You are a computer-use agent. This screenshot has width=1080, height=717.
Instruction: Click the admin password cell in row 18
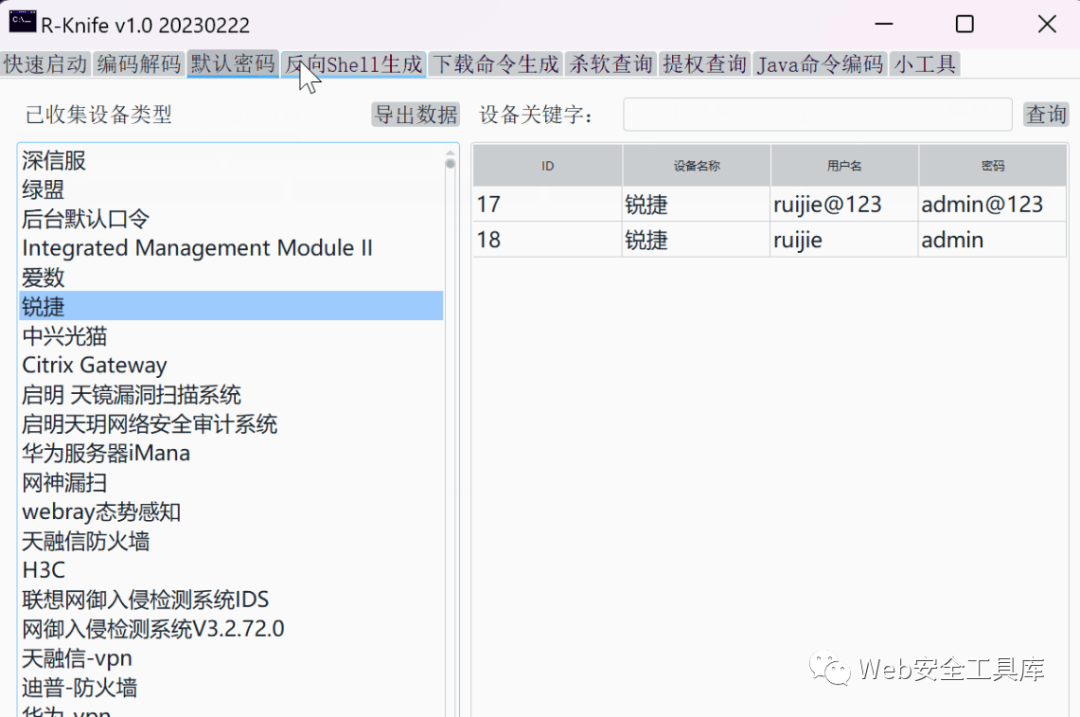993,240
